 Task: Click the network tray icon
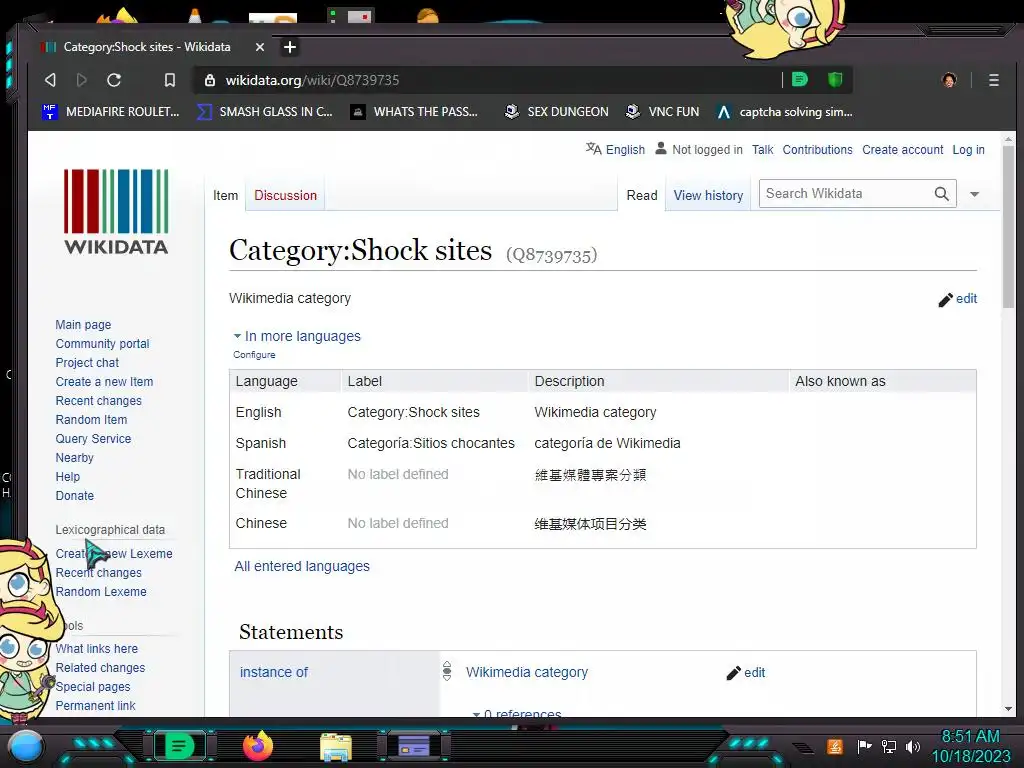(x=888, y=746)
